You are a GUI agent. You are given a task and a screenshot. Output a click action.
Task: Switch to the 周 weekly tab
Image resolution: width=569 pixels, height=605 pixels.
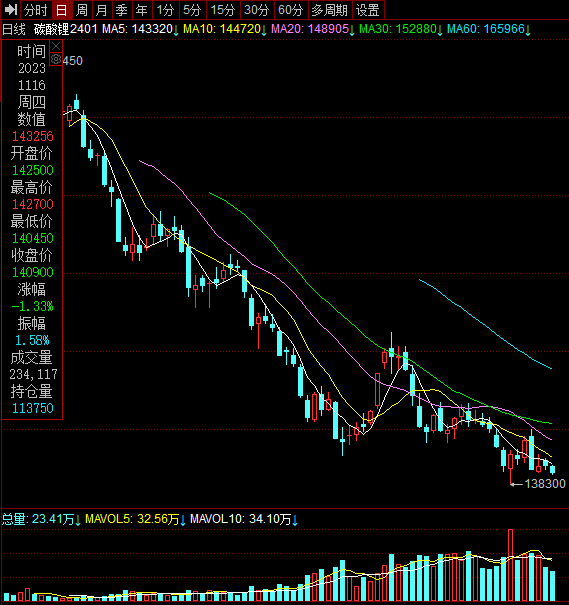[x=82, y=10]
